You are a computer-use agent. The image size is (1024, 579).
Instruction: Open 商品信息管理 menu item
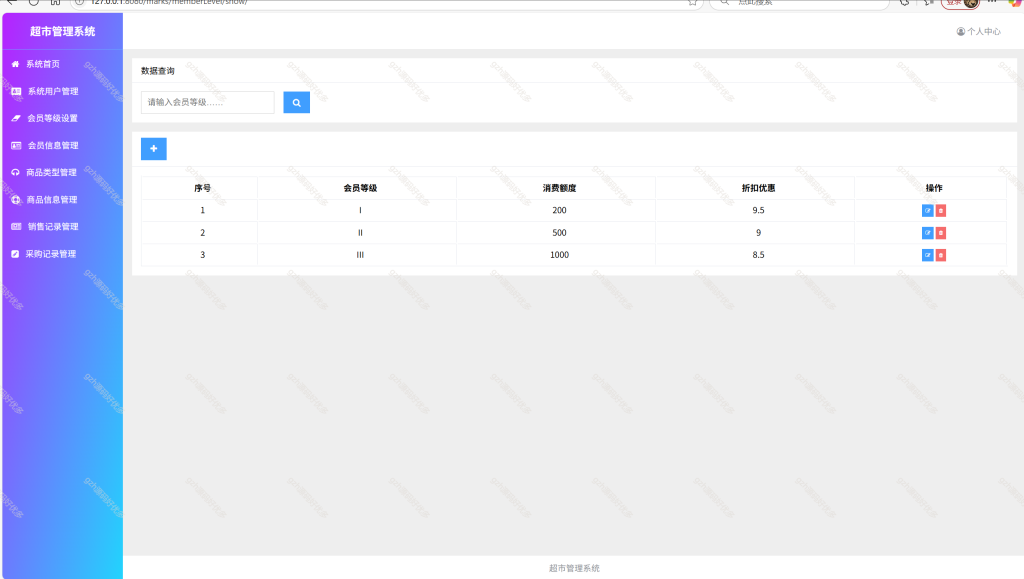click(x=52, y=200)
